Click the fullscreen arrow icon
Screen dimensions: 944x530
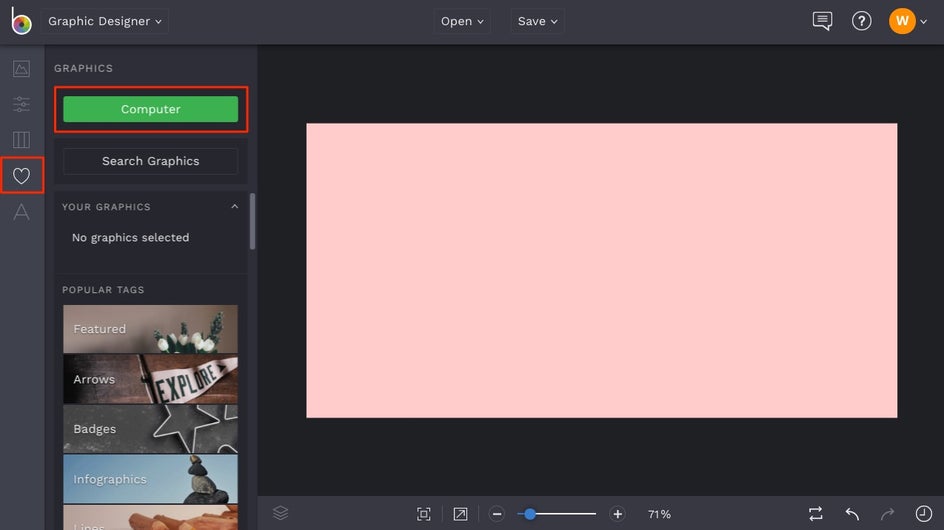461,514
